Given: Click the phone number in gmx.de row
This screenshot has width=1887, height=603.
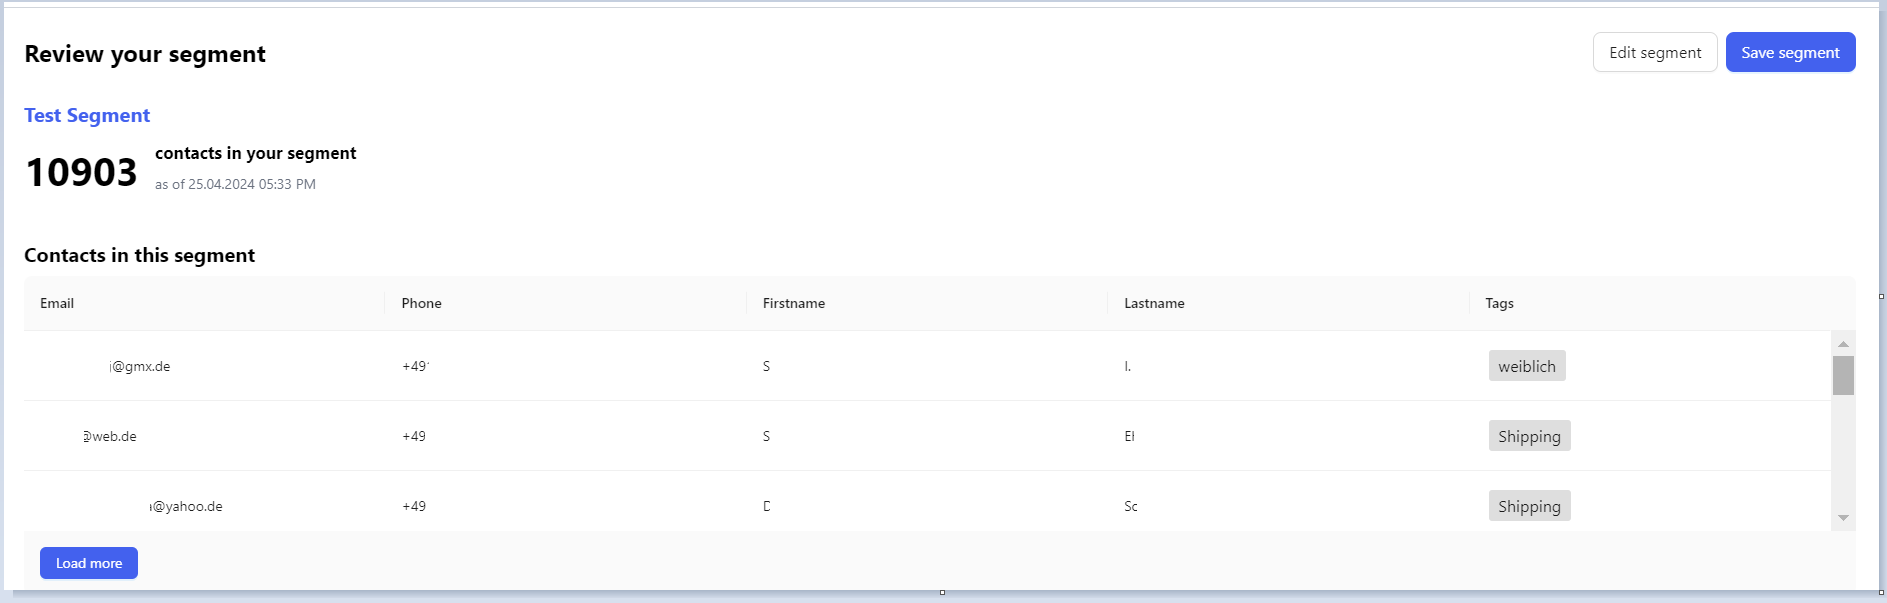Looking at the screenshot, I should pyautogui.click(x=415, y=366).
